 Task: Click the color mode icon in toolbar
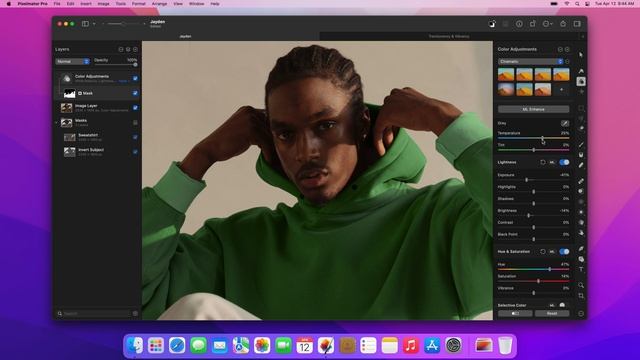pyautogui.click(x=492, y=24)
